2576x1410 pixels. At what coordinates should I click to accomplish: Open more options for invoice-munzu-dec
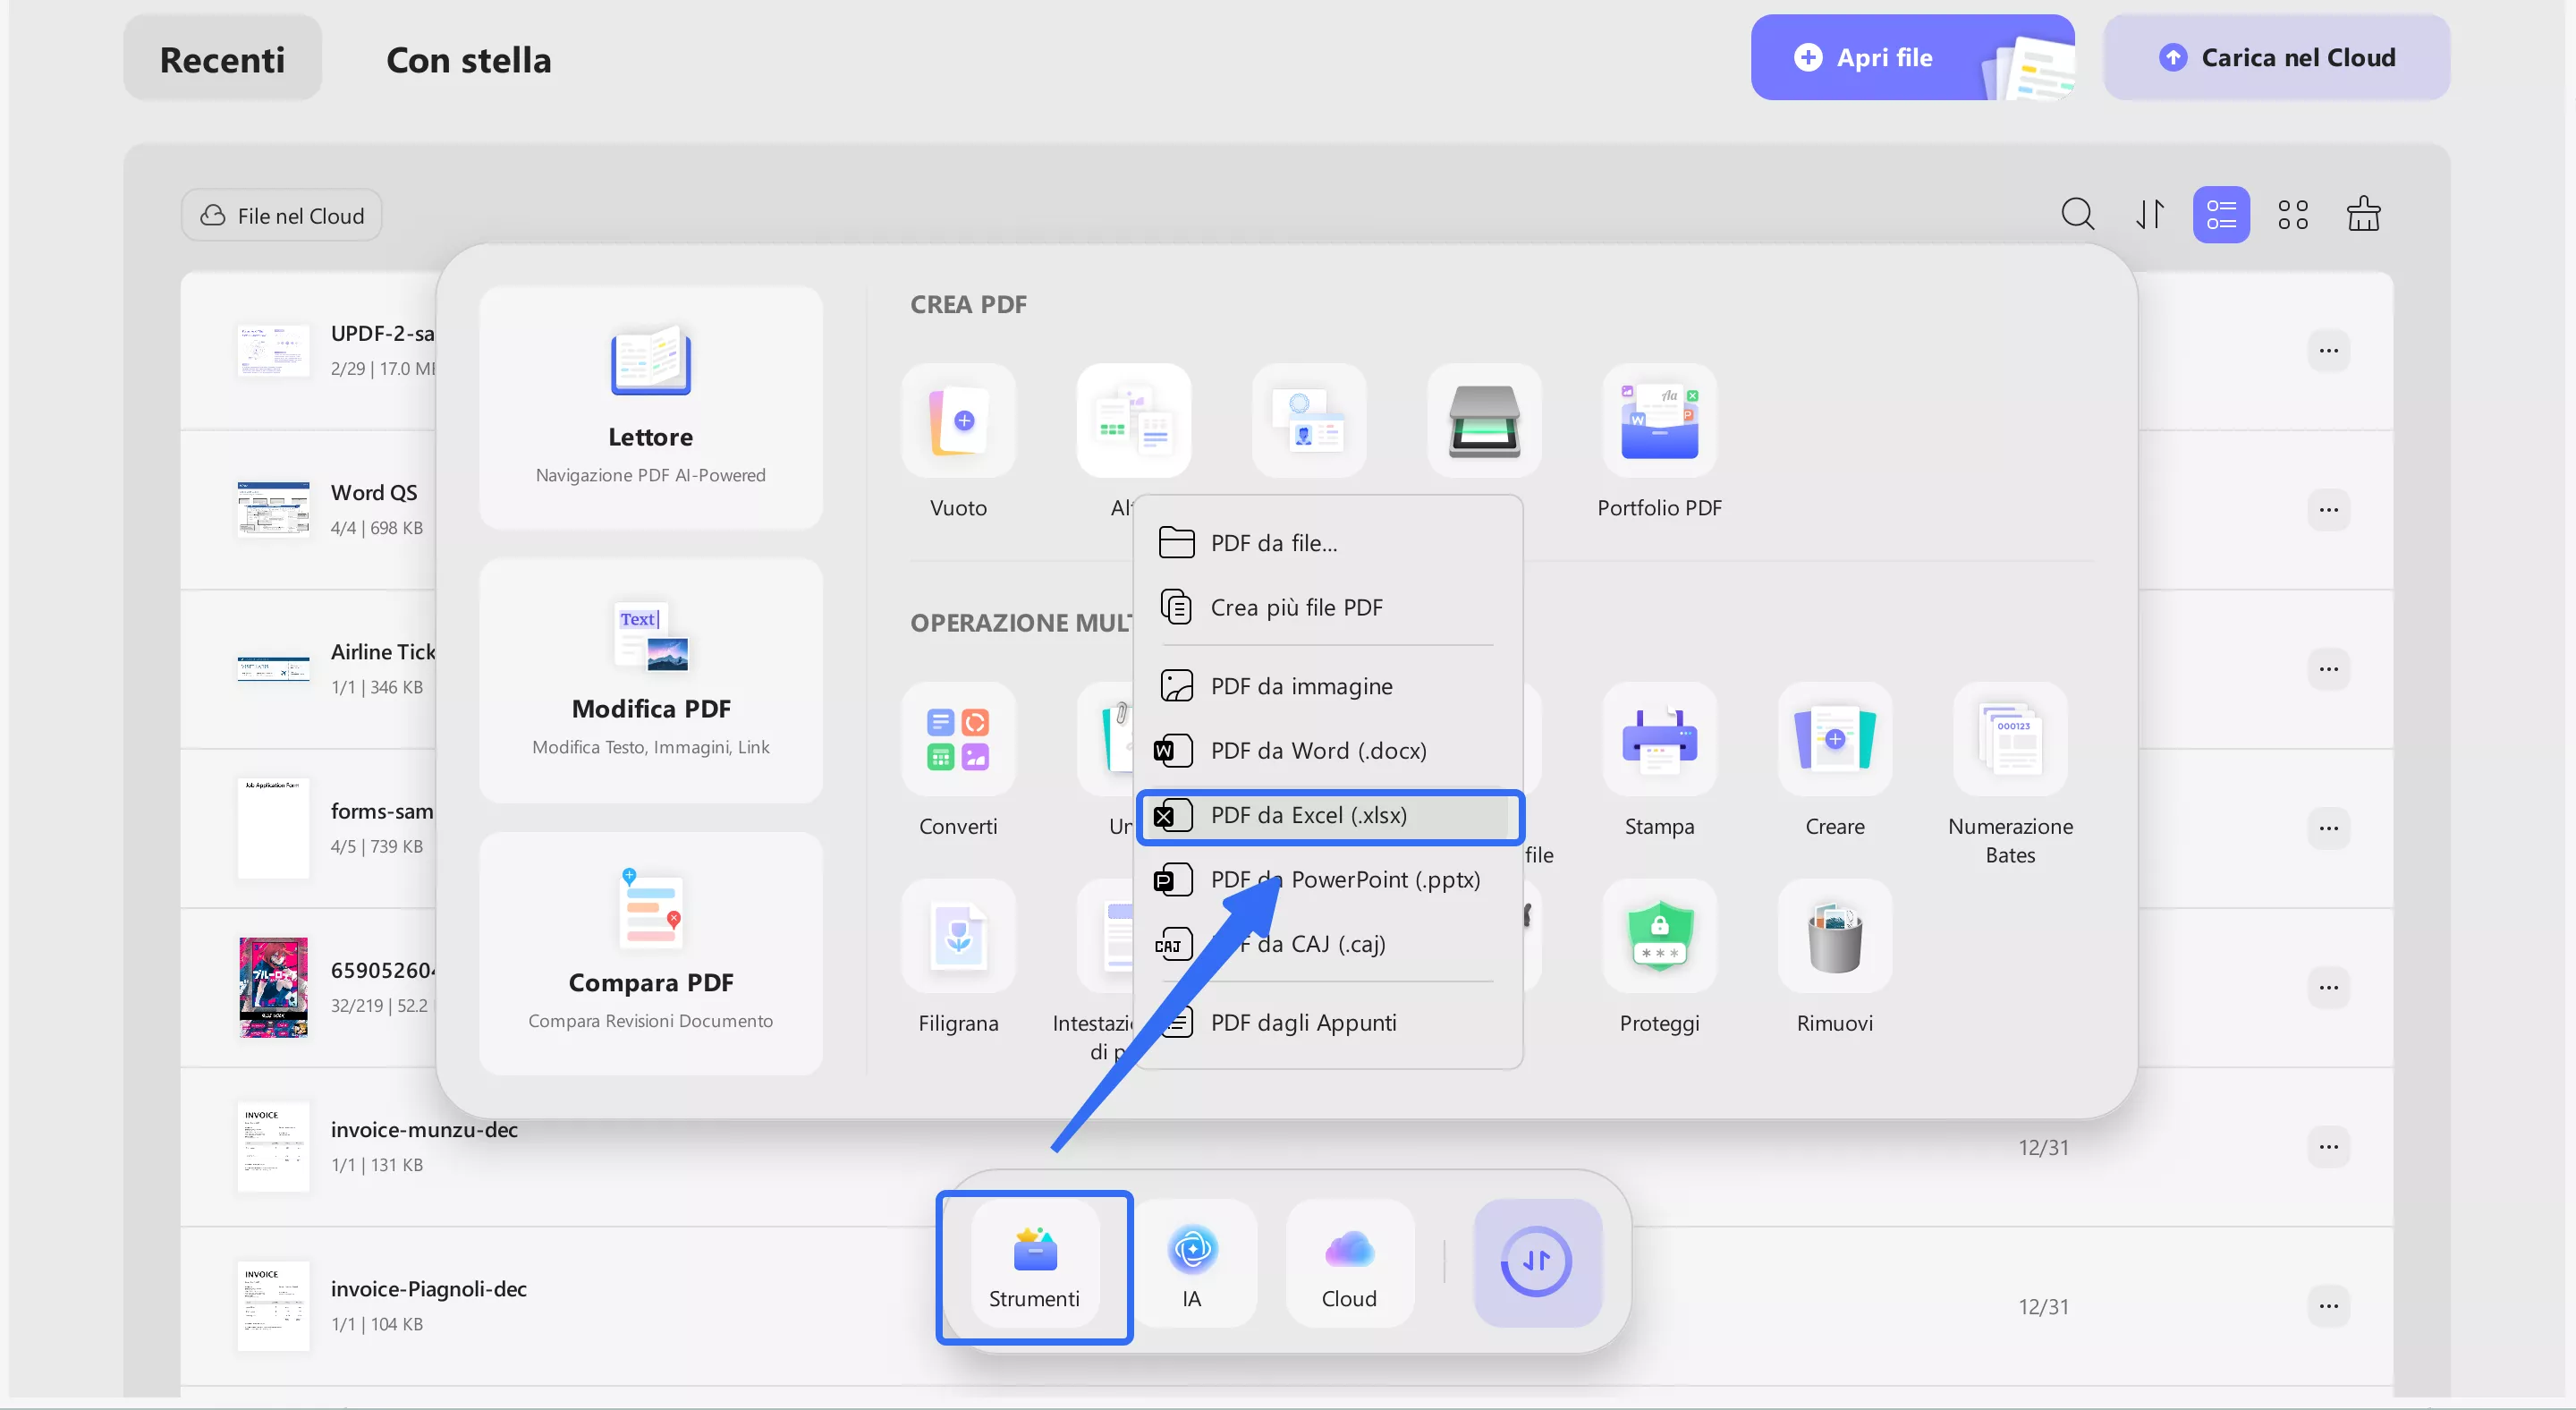(x=2327, y=1147)
